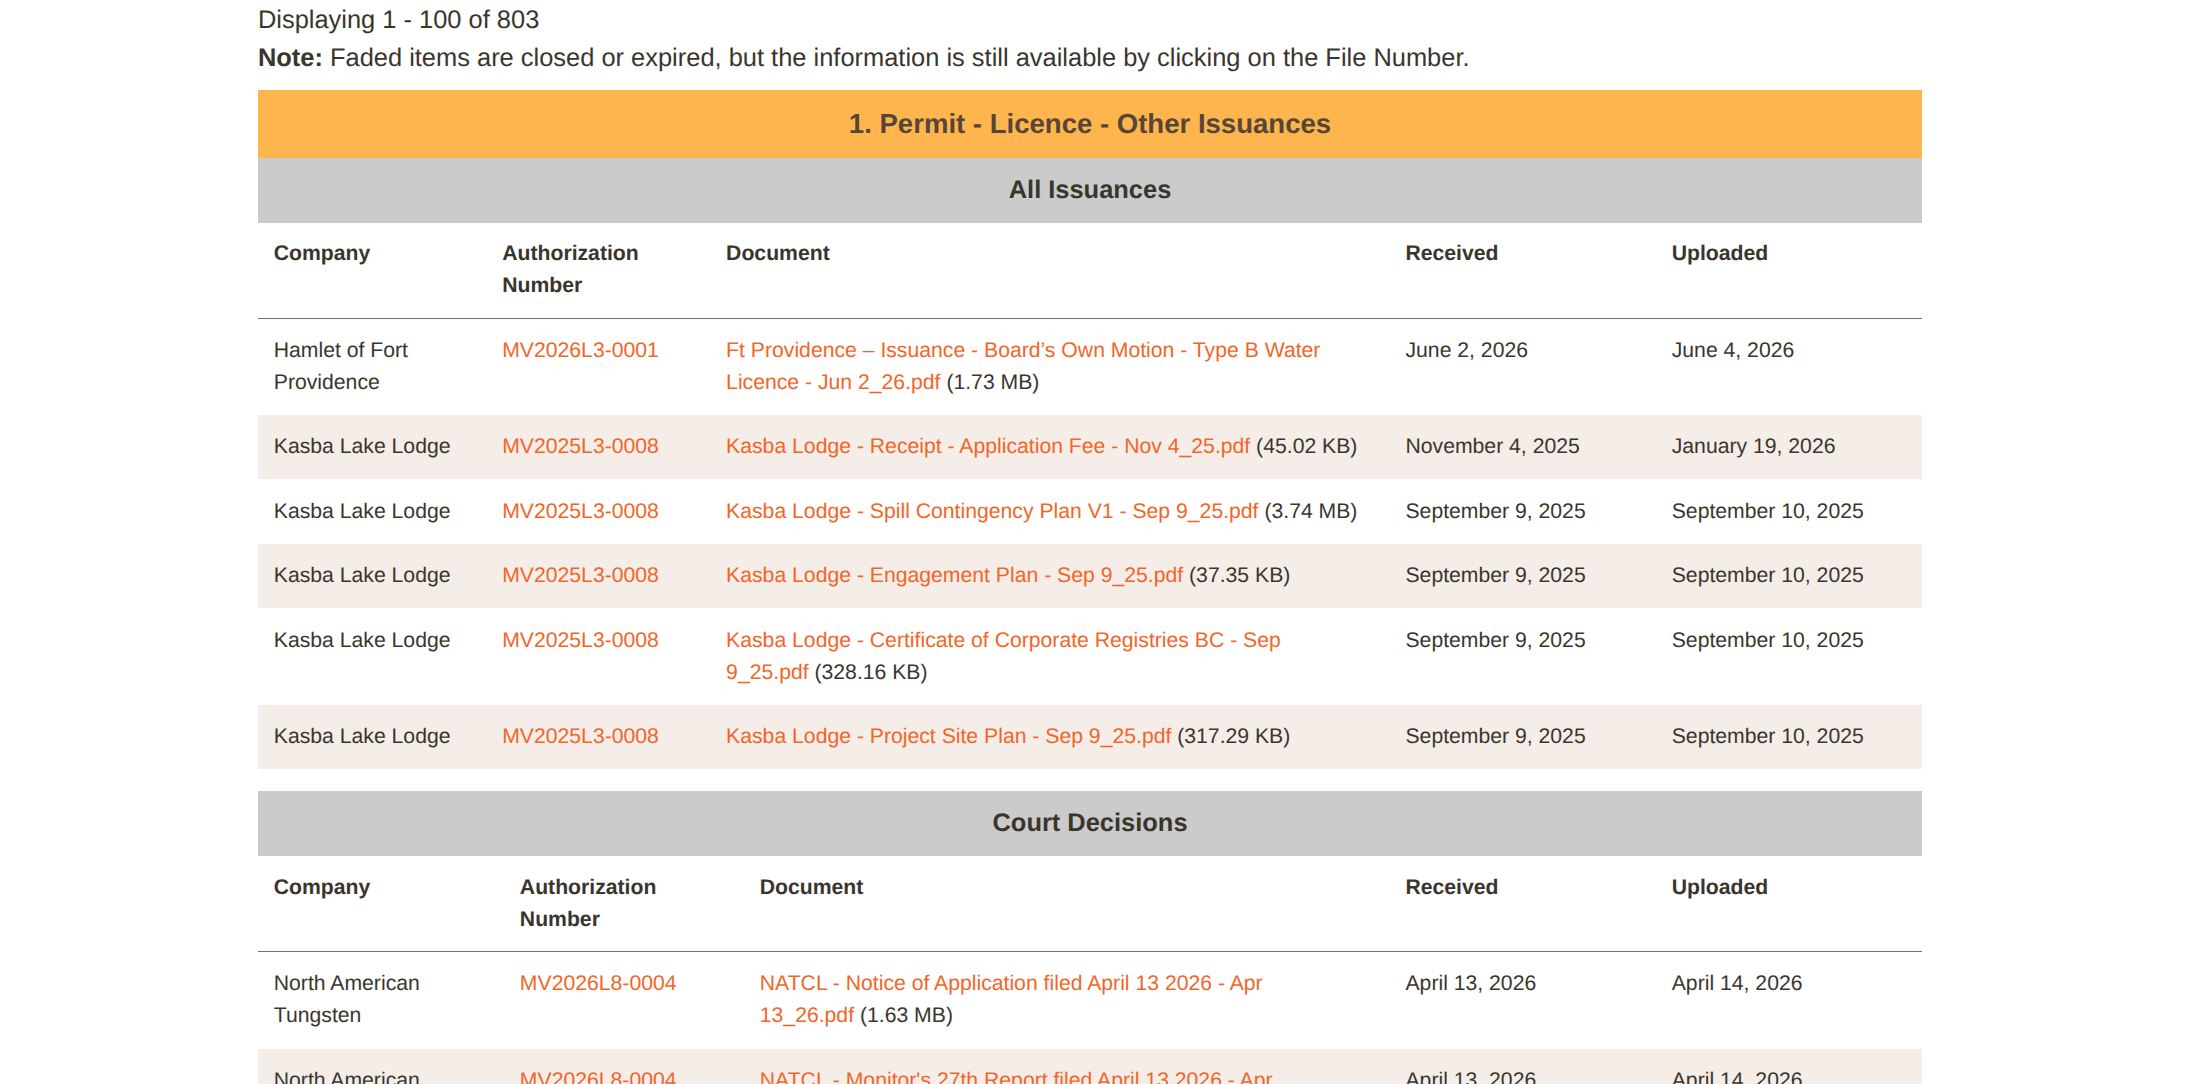Click Uploaded column header in Court Decisions
2198x1084 pixels.
(1720, 887)
